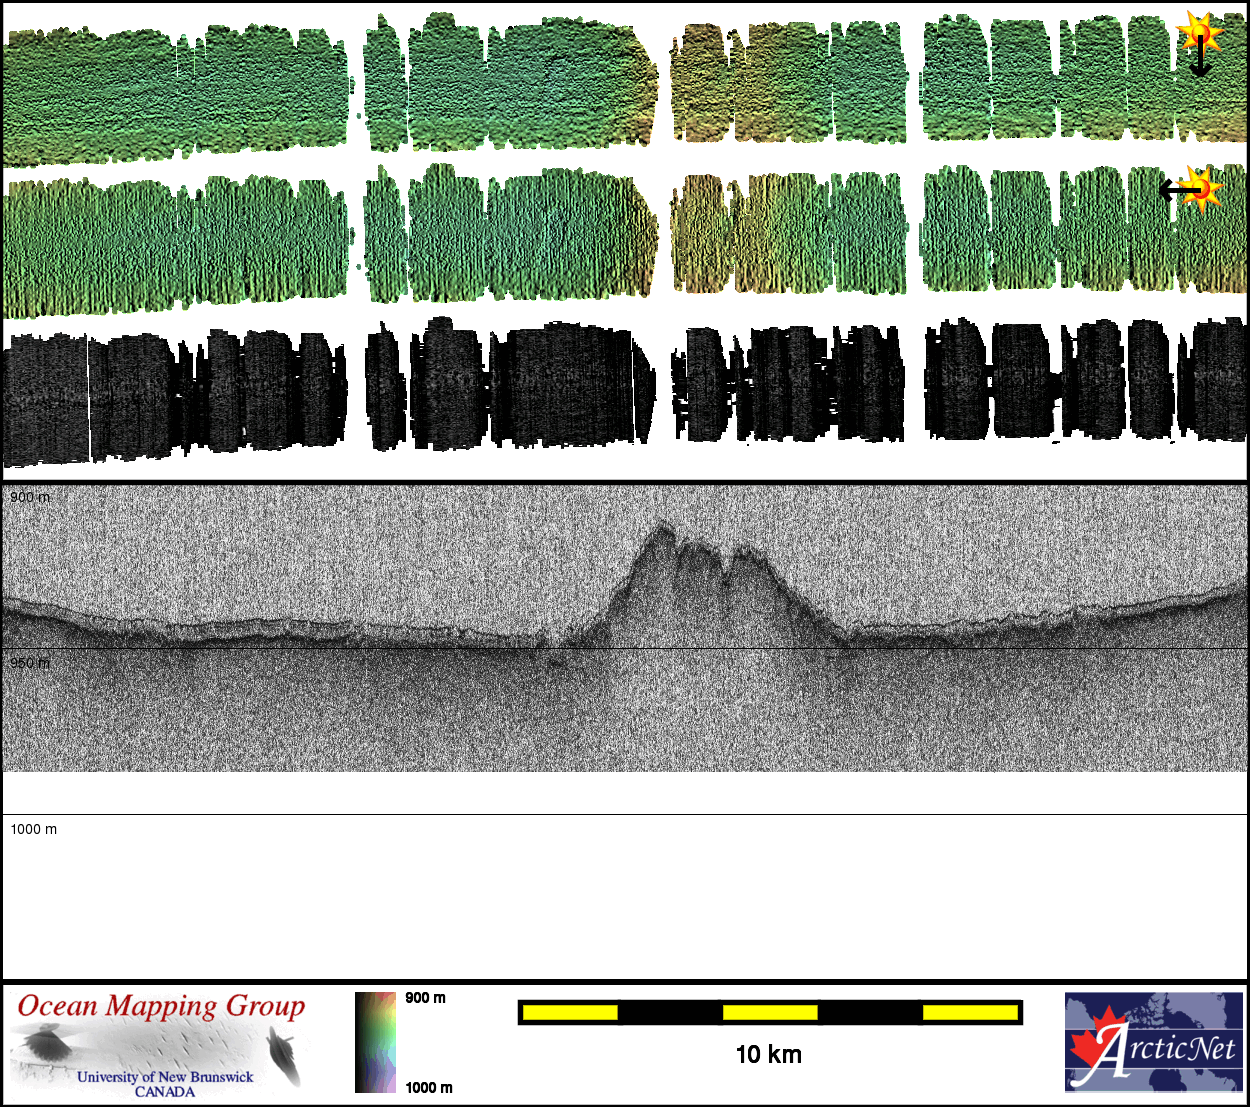
Task: Click the 950 m depth line label
Action: [x=30, y=663]
